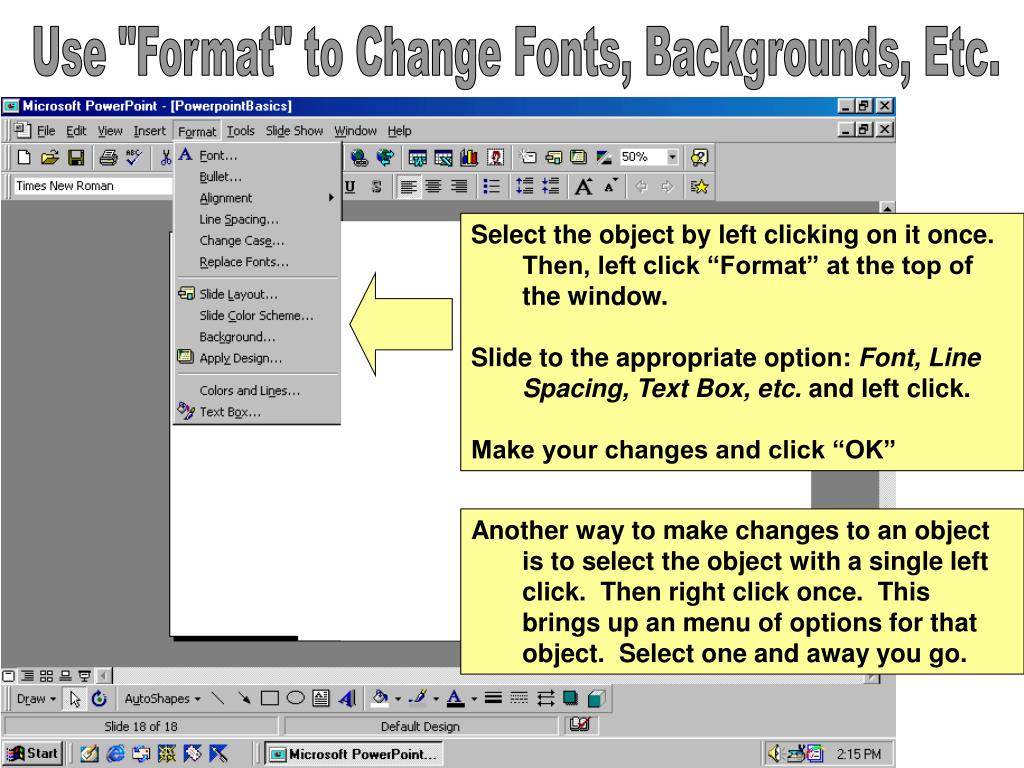Open Line Style options icon

(493, 699)
